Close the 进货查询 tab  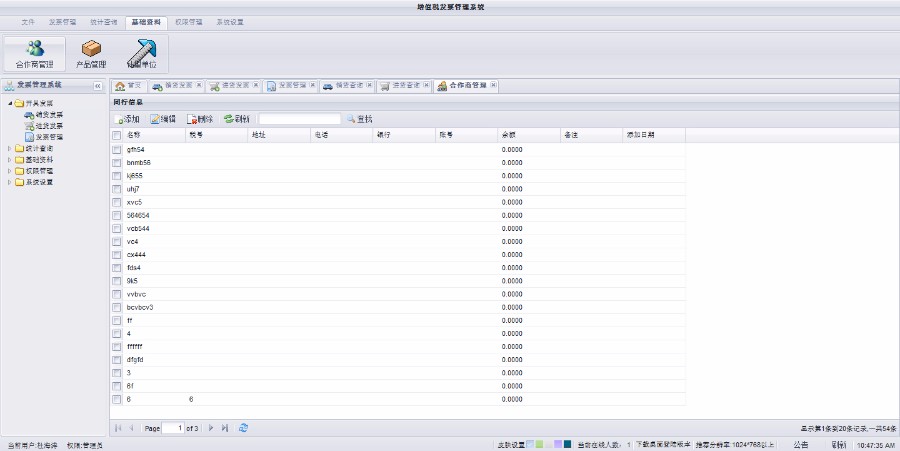coord(426,85)
